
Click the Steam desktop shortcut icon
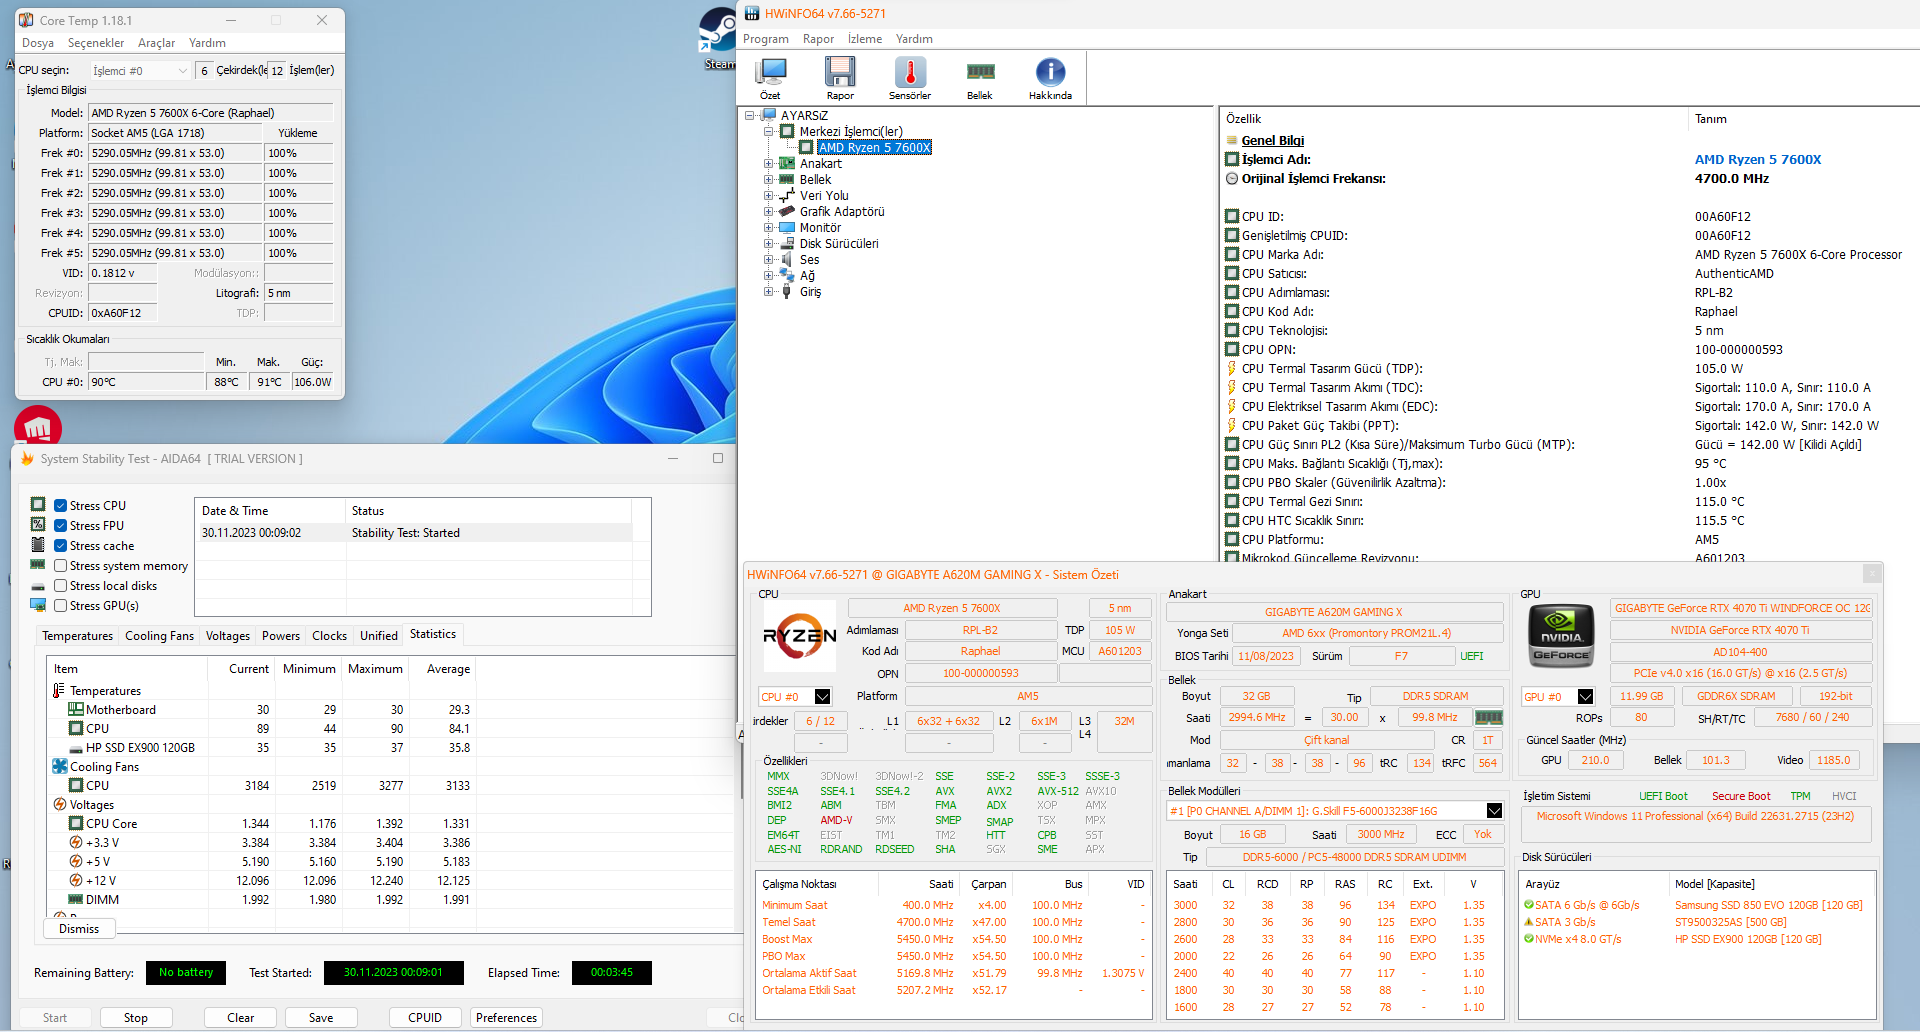718,32
